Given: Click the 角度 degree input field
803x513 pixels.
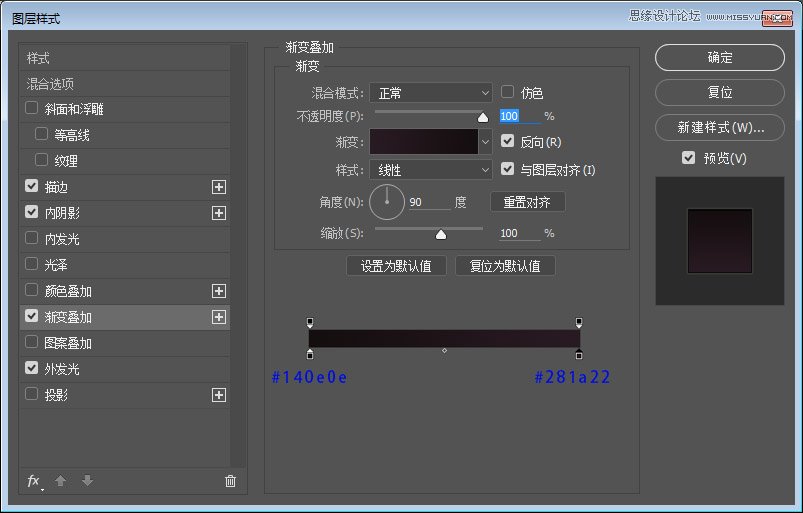Looking at the screenshot, I should point(428,202).
